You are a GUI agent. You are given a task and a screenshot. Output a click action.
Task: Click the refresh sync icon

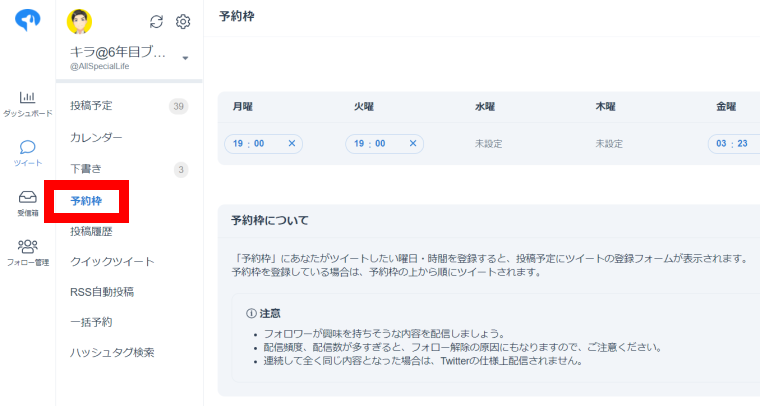coord(156,22)
